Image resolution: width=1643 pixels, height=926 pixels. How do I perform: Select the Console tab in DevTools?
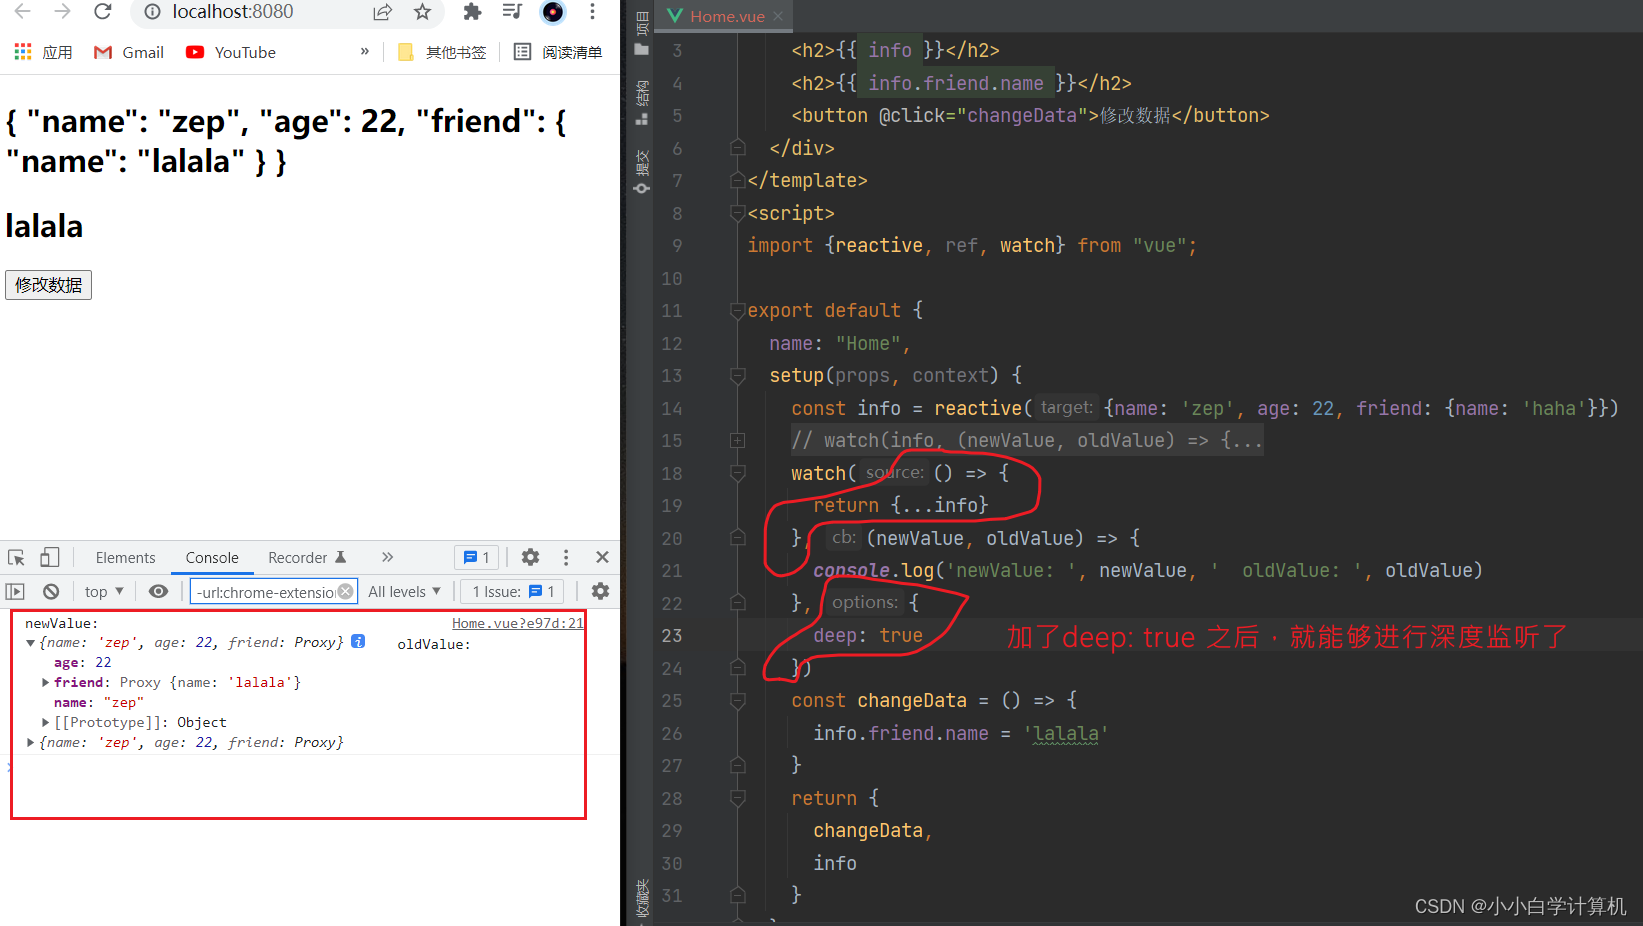(x=212, y=558)
